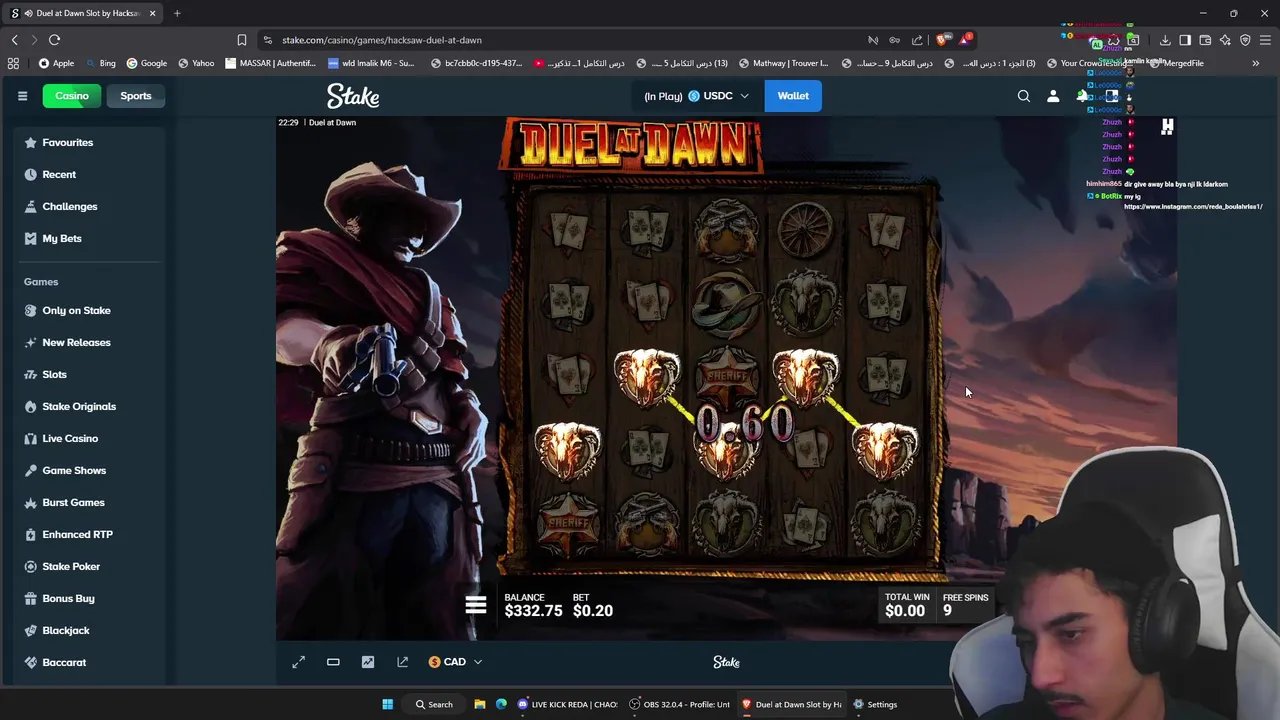Screen dimensions: 1280x720
Task: Open the Google bookmark
Action: click(x=146, y=63)
